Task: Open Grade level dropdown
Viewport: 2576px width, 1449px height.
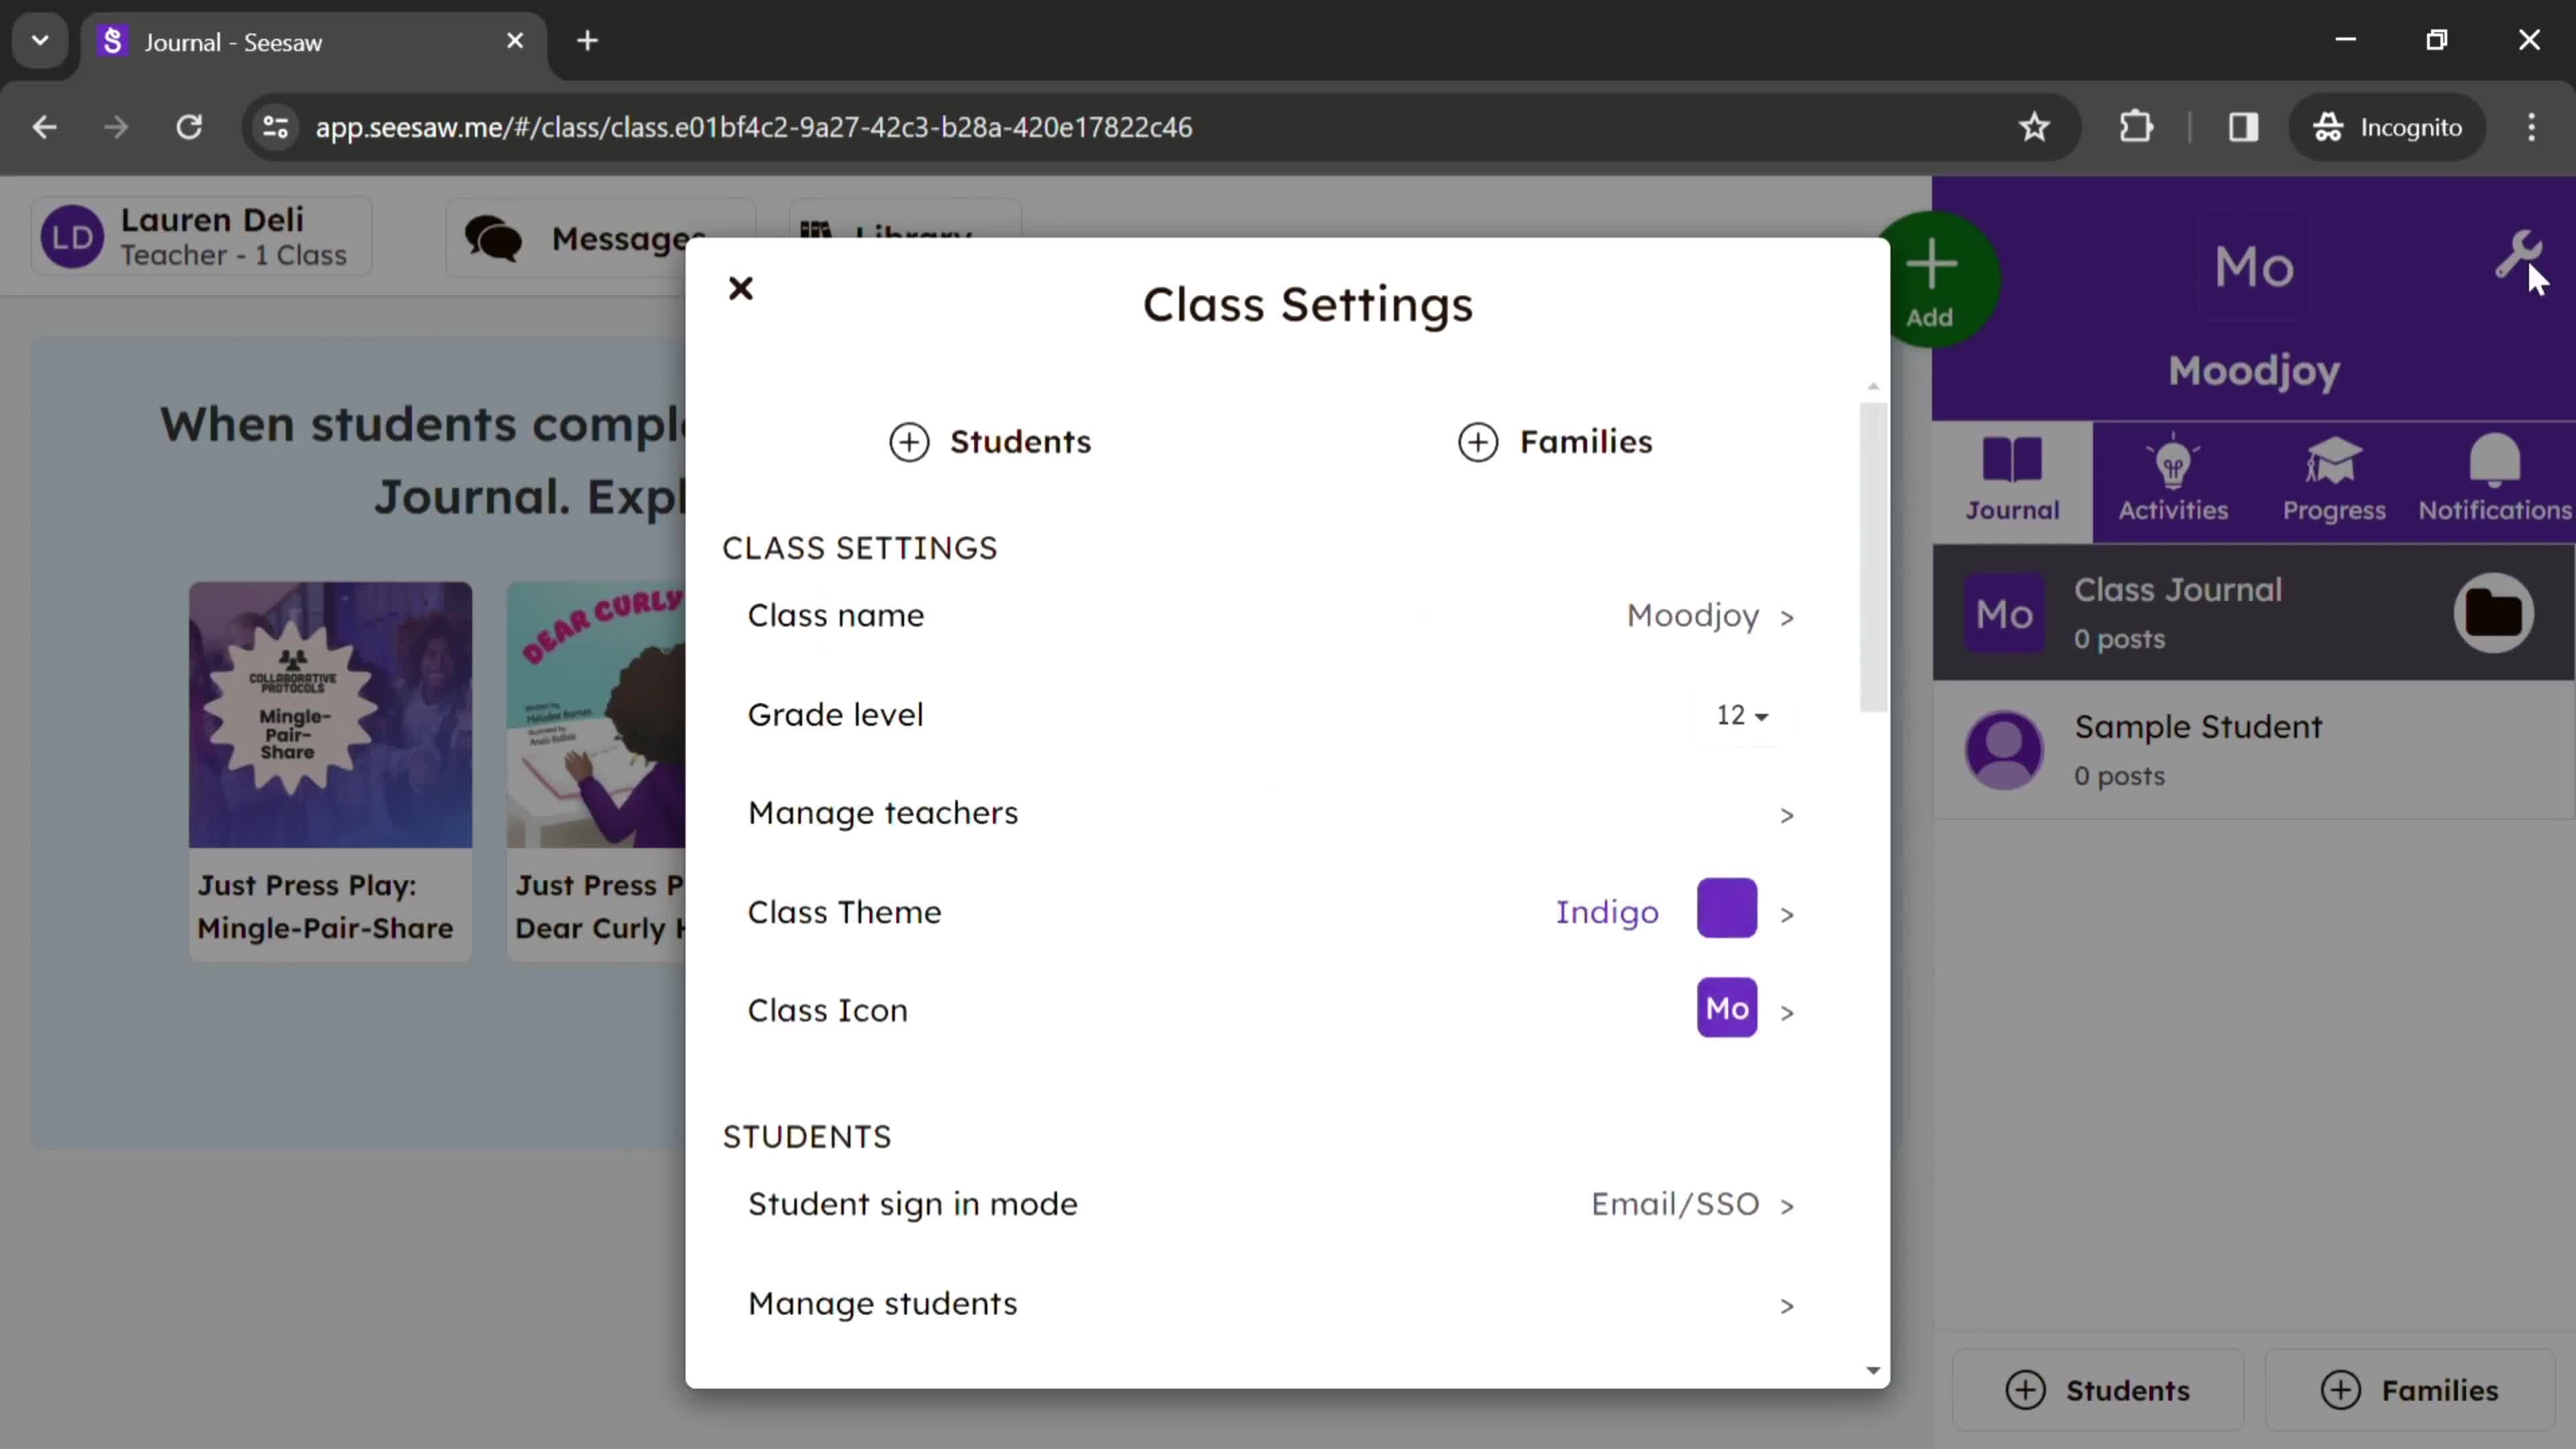Action: pyautogui.click(x=1741, y=713)
